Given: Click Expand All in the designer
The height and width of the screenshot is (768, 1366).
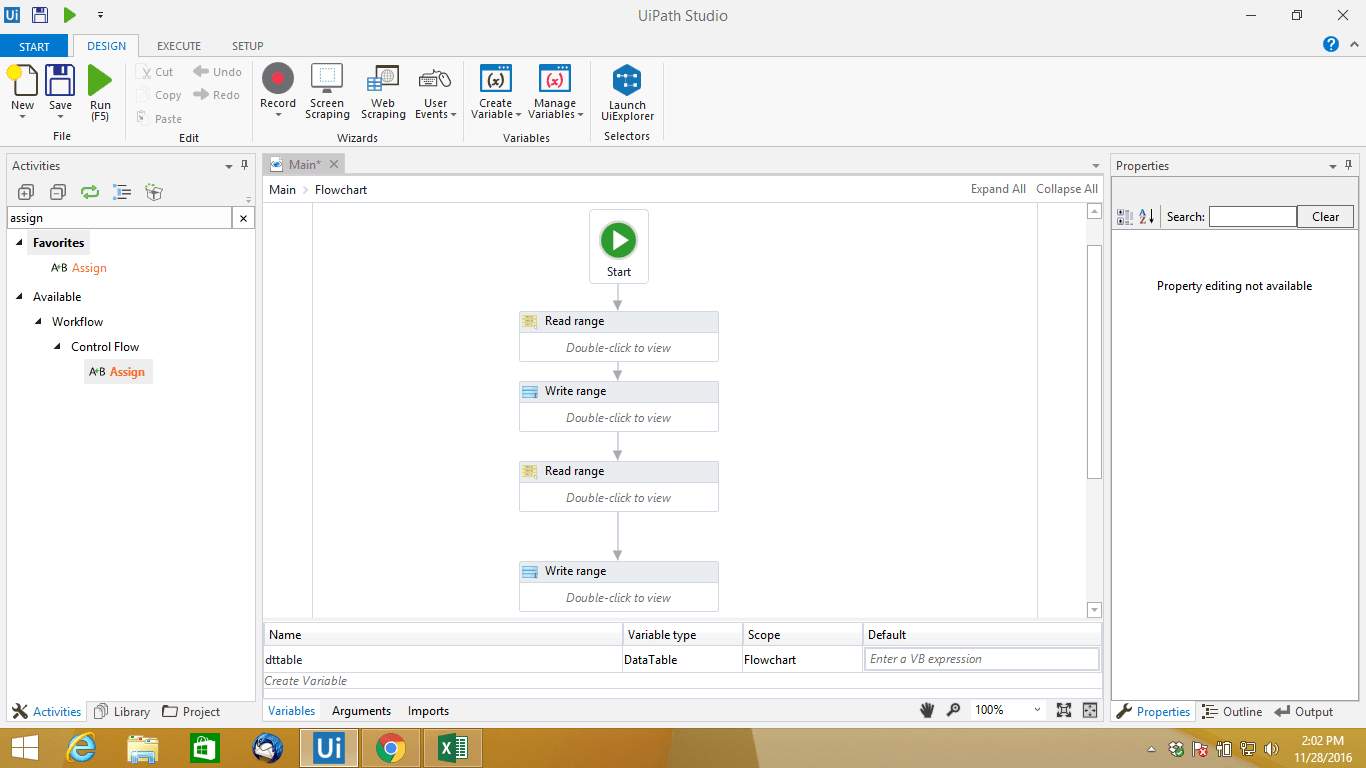Looking at the screenshot, I should pos(998,189).
